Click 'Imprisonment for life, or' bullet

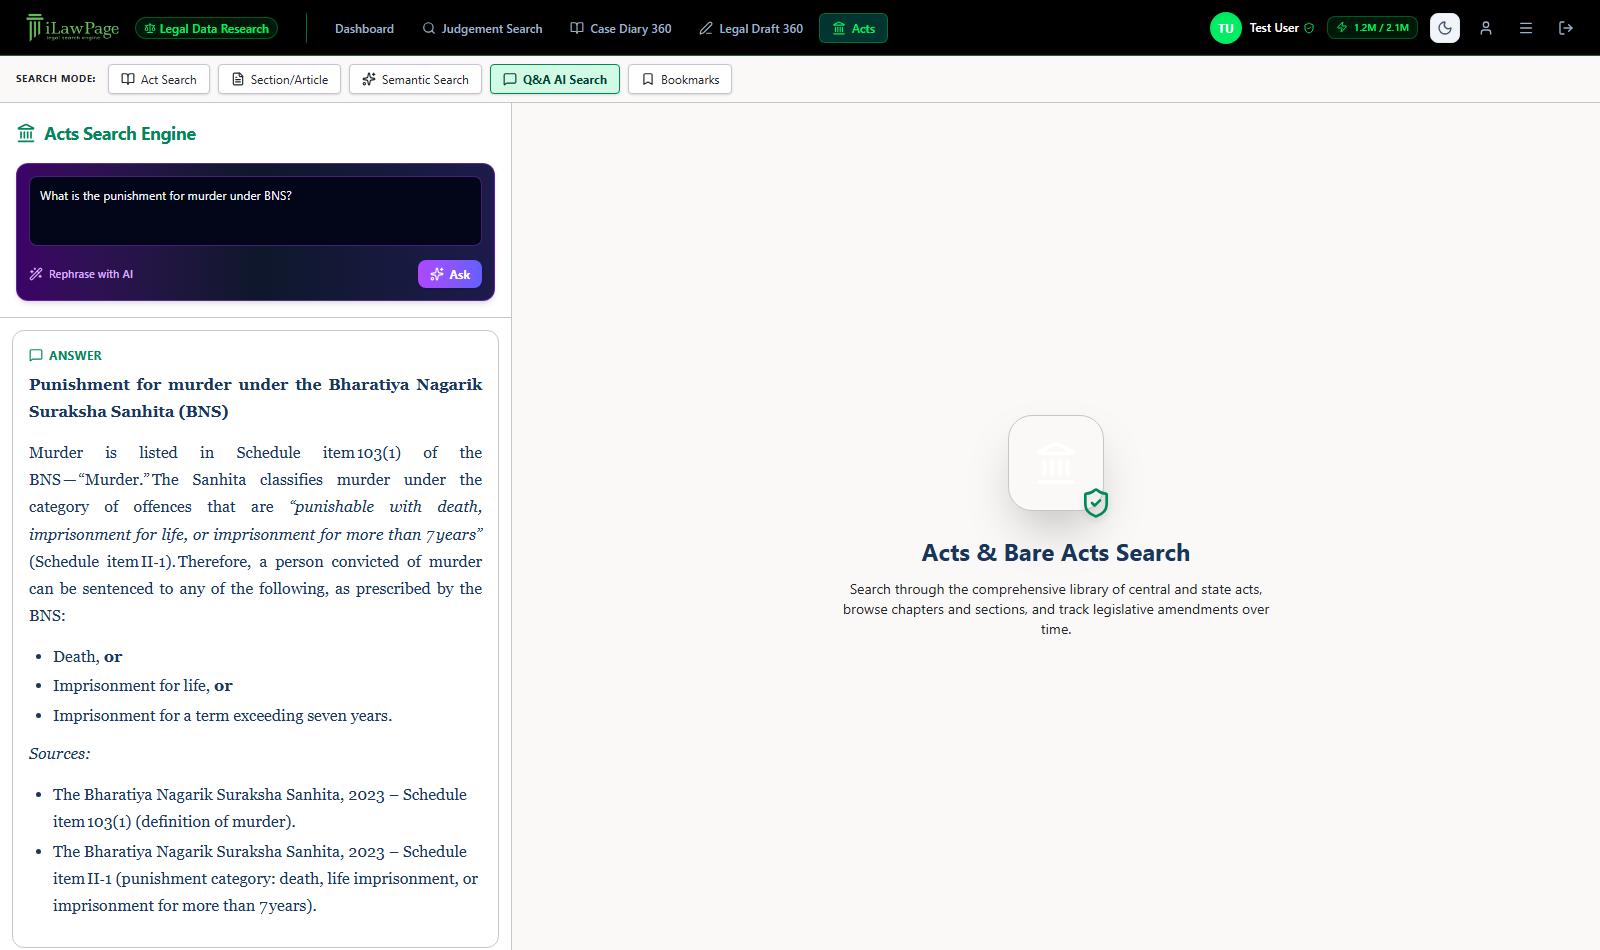(142, 686)
